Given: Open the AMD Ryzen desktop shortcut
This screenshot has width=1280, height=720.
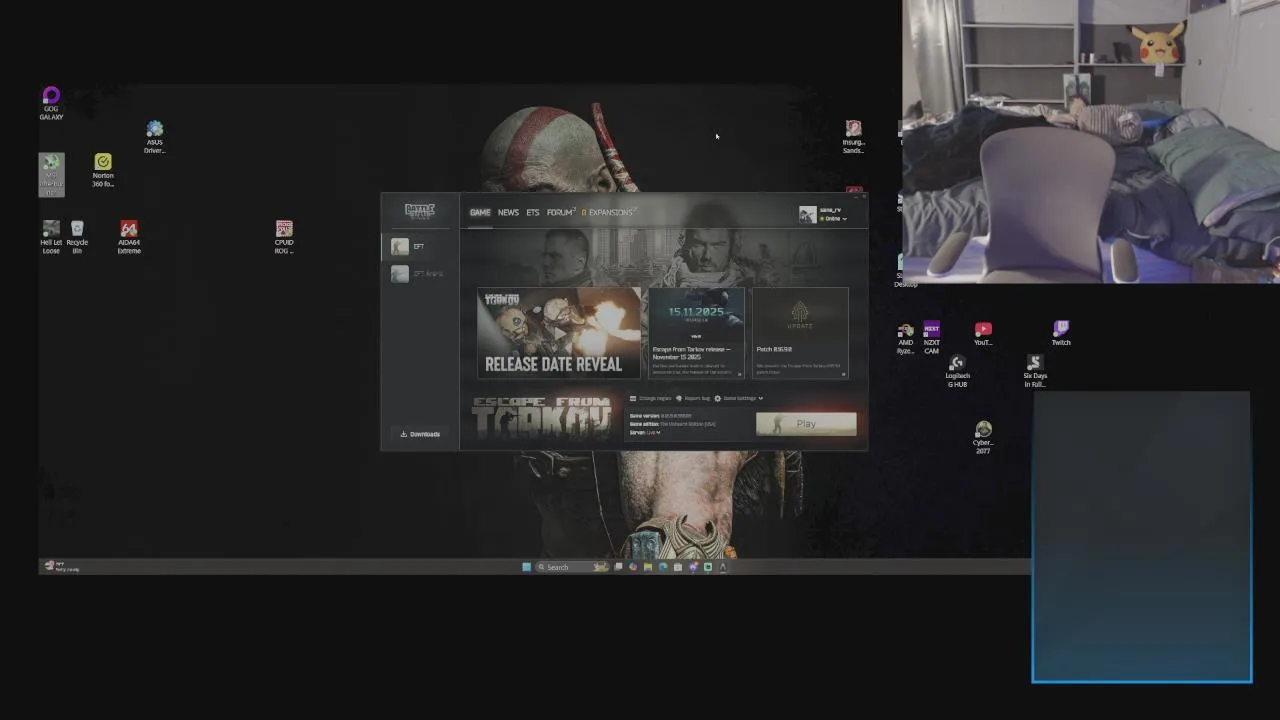Looking at the screenshot, I should pos(906,338).
